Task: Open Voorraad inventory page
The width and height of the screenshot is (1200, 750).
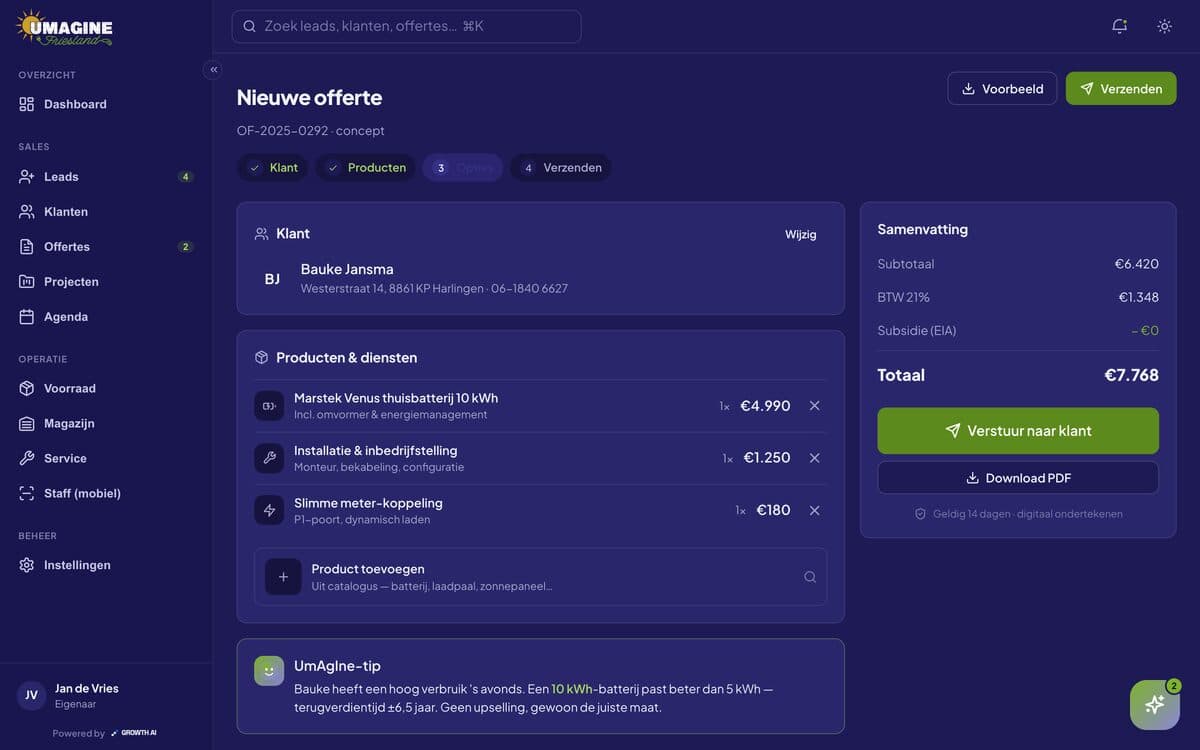Action: [x=106, y=388]
